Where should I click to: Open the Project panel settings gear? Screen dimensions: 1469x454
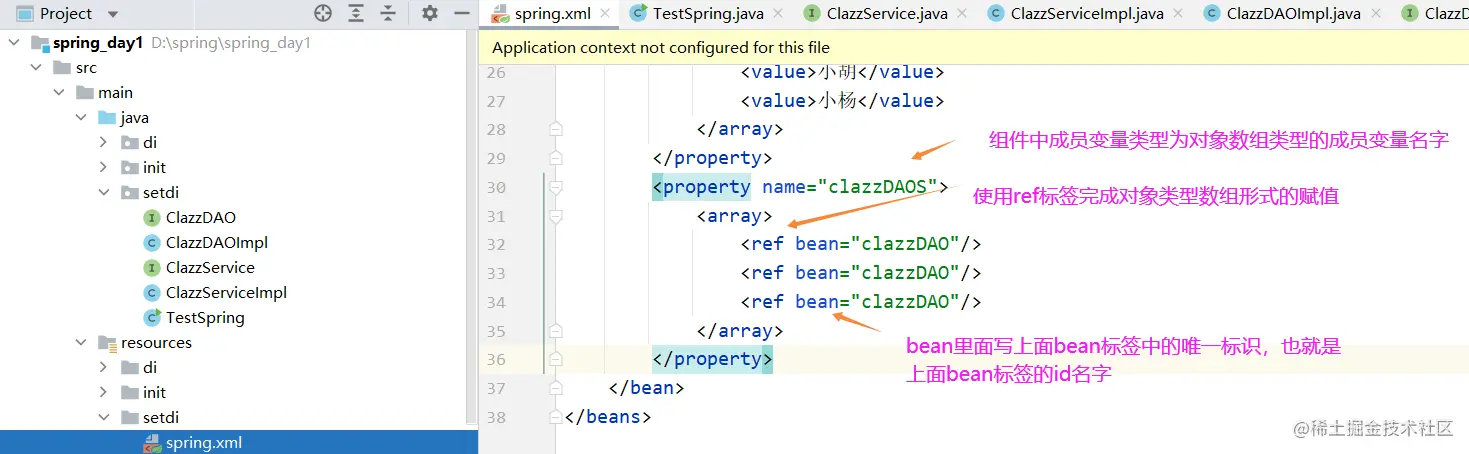(x=430, y=13)
